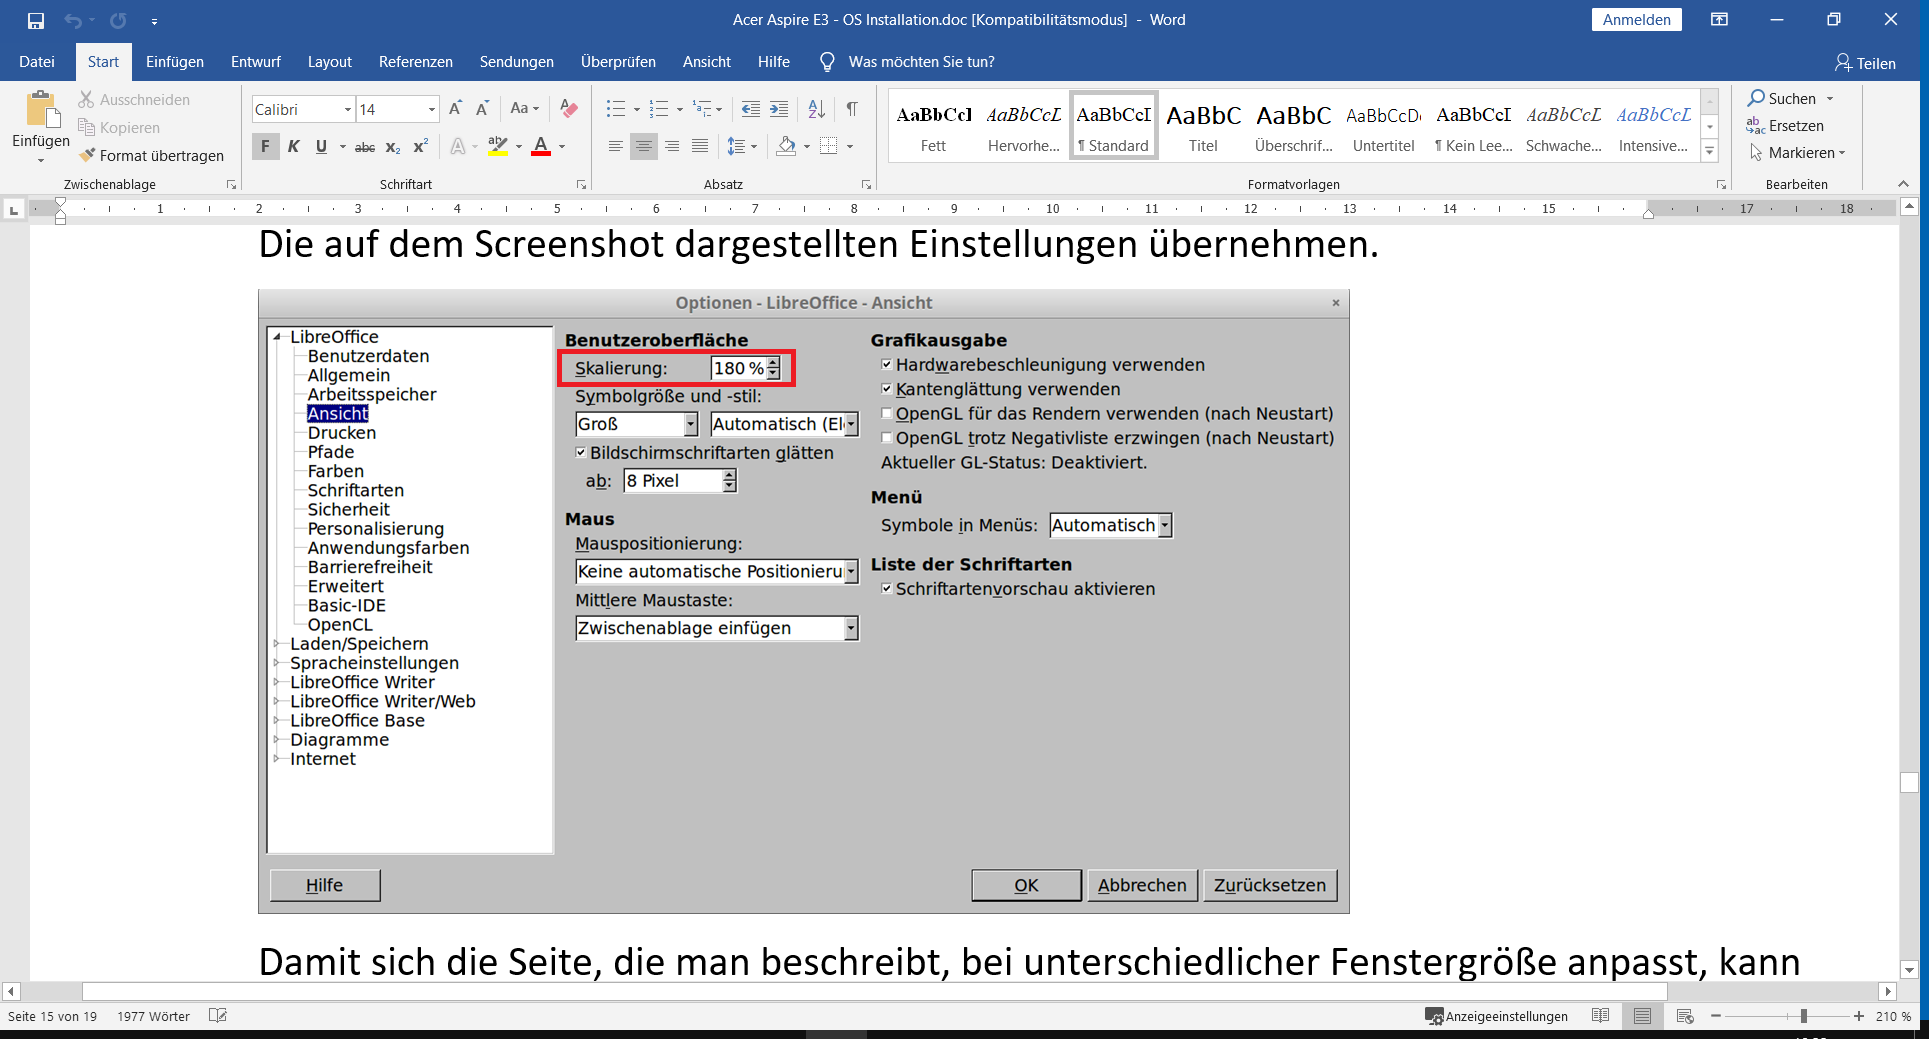Screen dimensions: 1929x1039
Task: Switch to read mode view in status bar
Action: pos(1600,1016)
